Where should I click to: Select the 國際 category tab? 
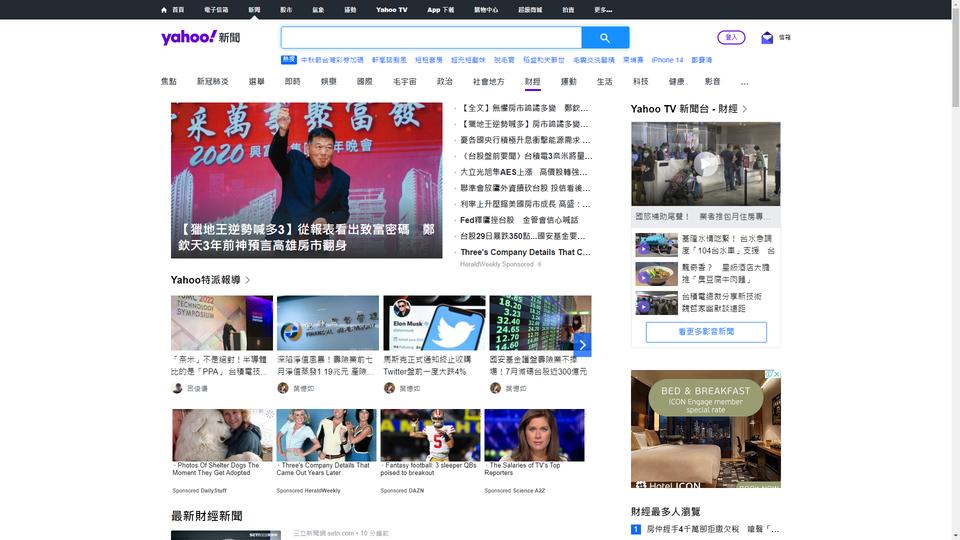(364, 81)
